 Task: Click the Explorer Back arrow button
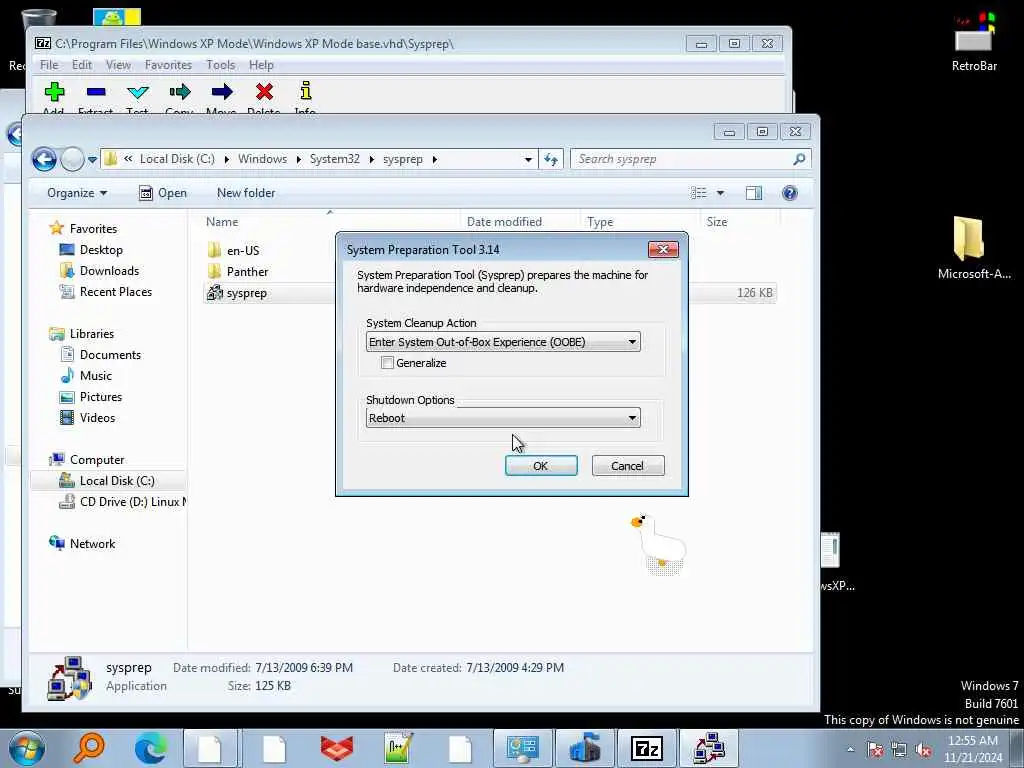[44, 159]
